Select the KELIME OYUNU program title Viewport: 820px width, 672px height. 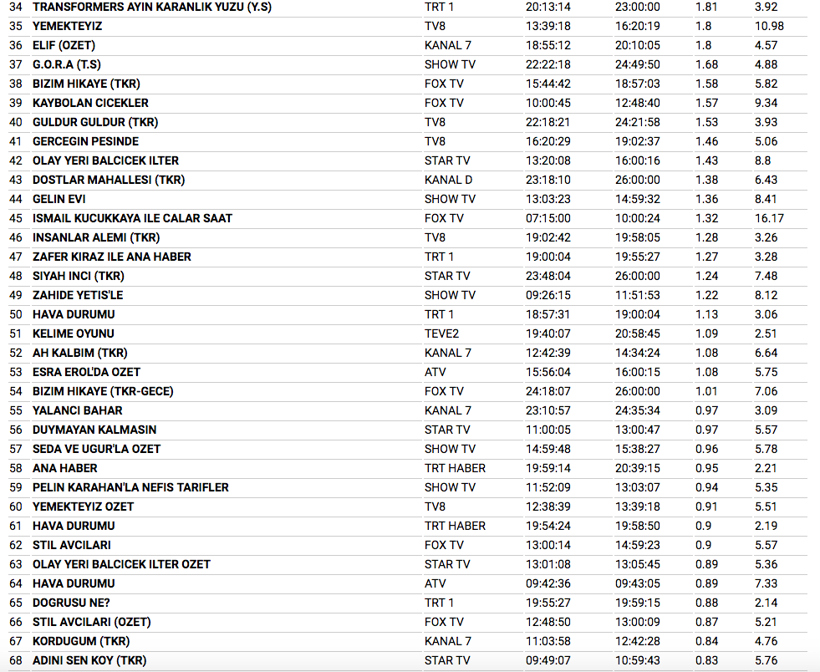[74, 333]
